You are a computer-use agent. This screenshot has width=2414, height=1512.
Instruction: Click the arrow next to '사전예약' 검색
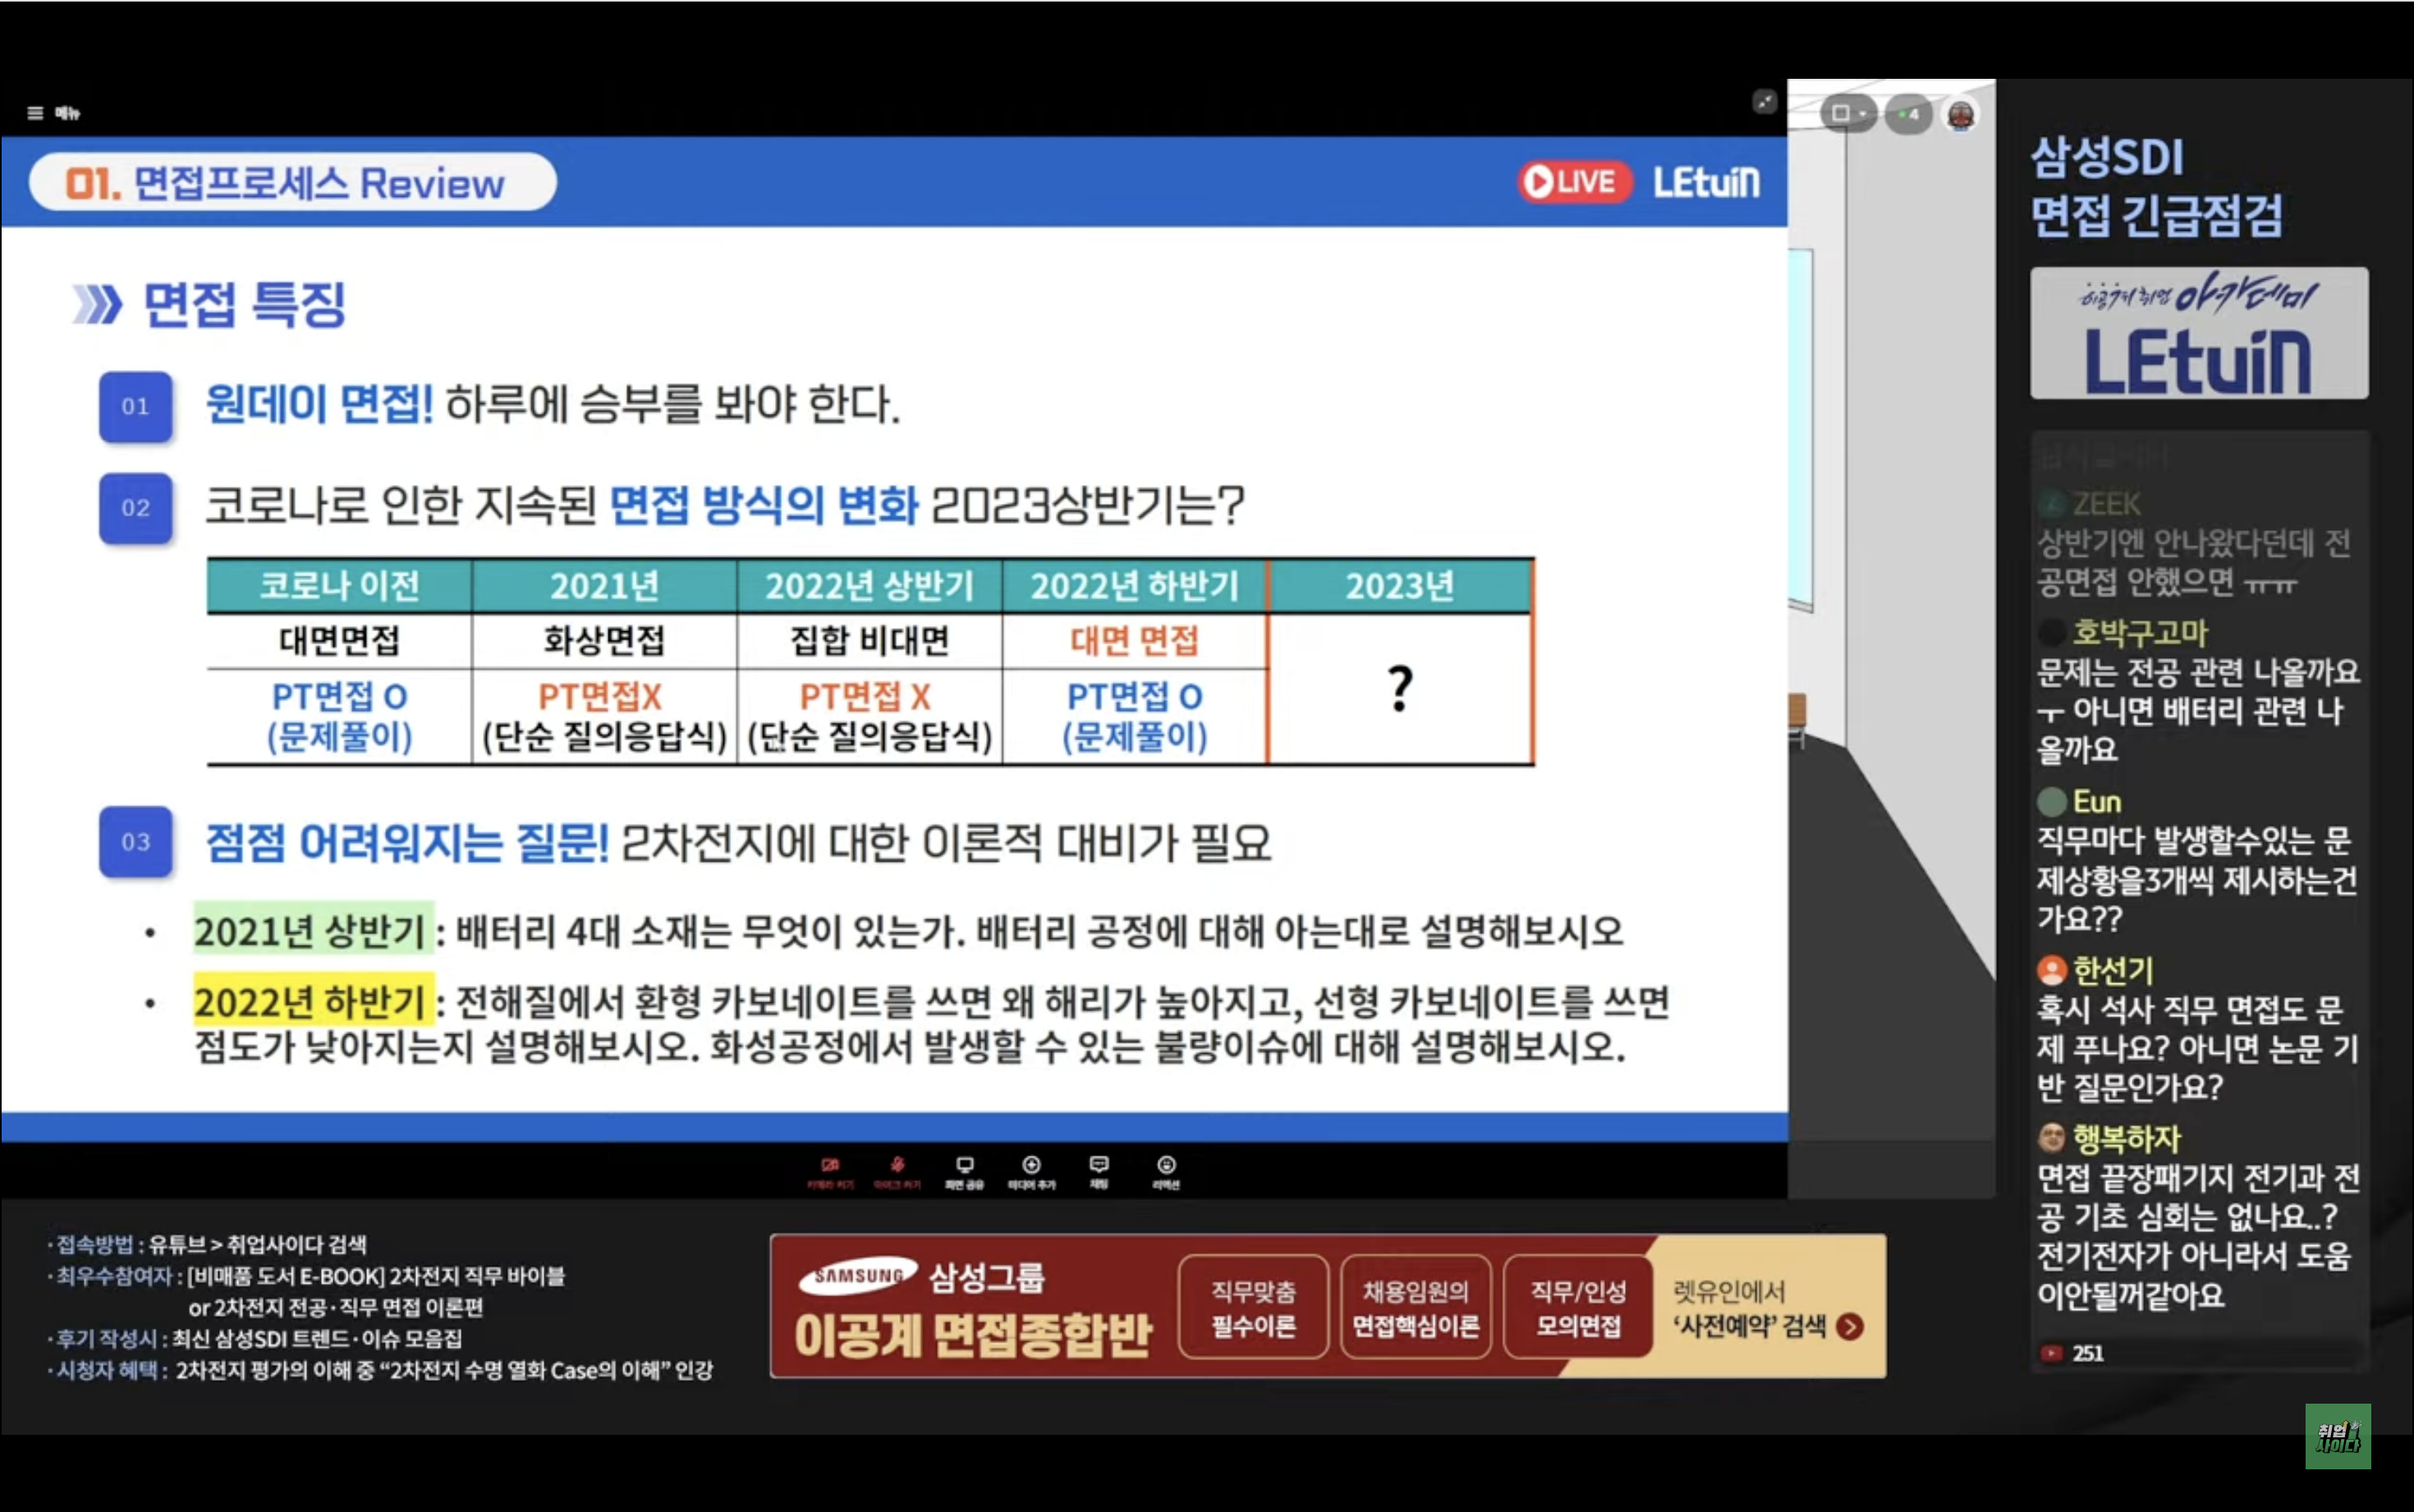tap(1850, 1327)
